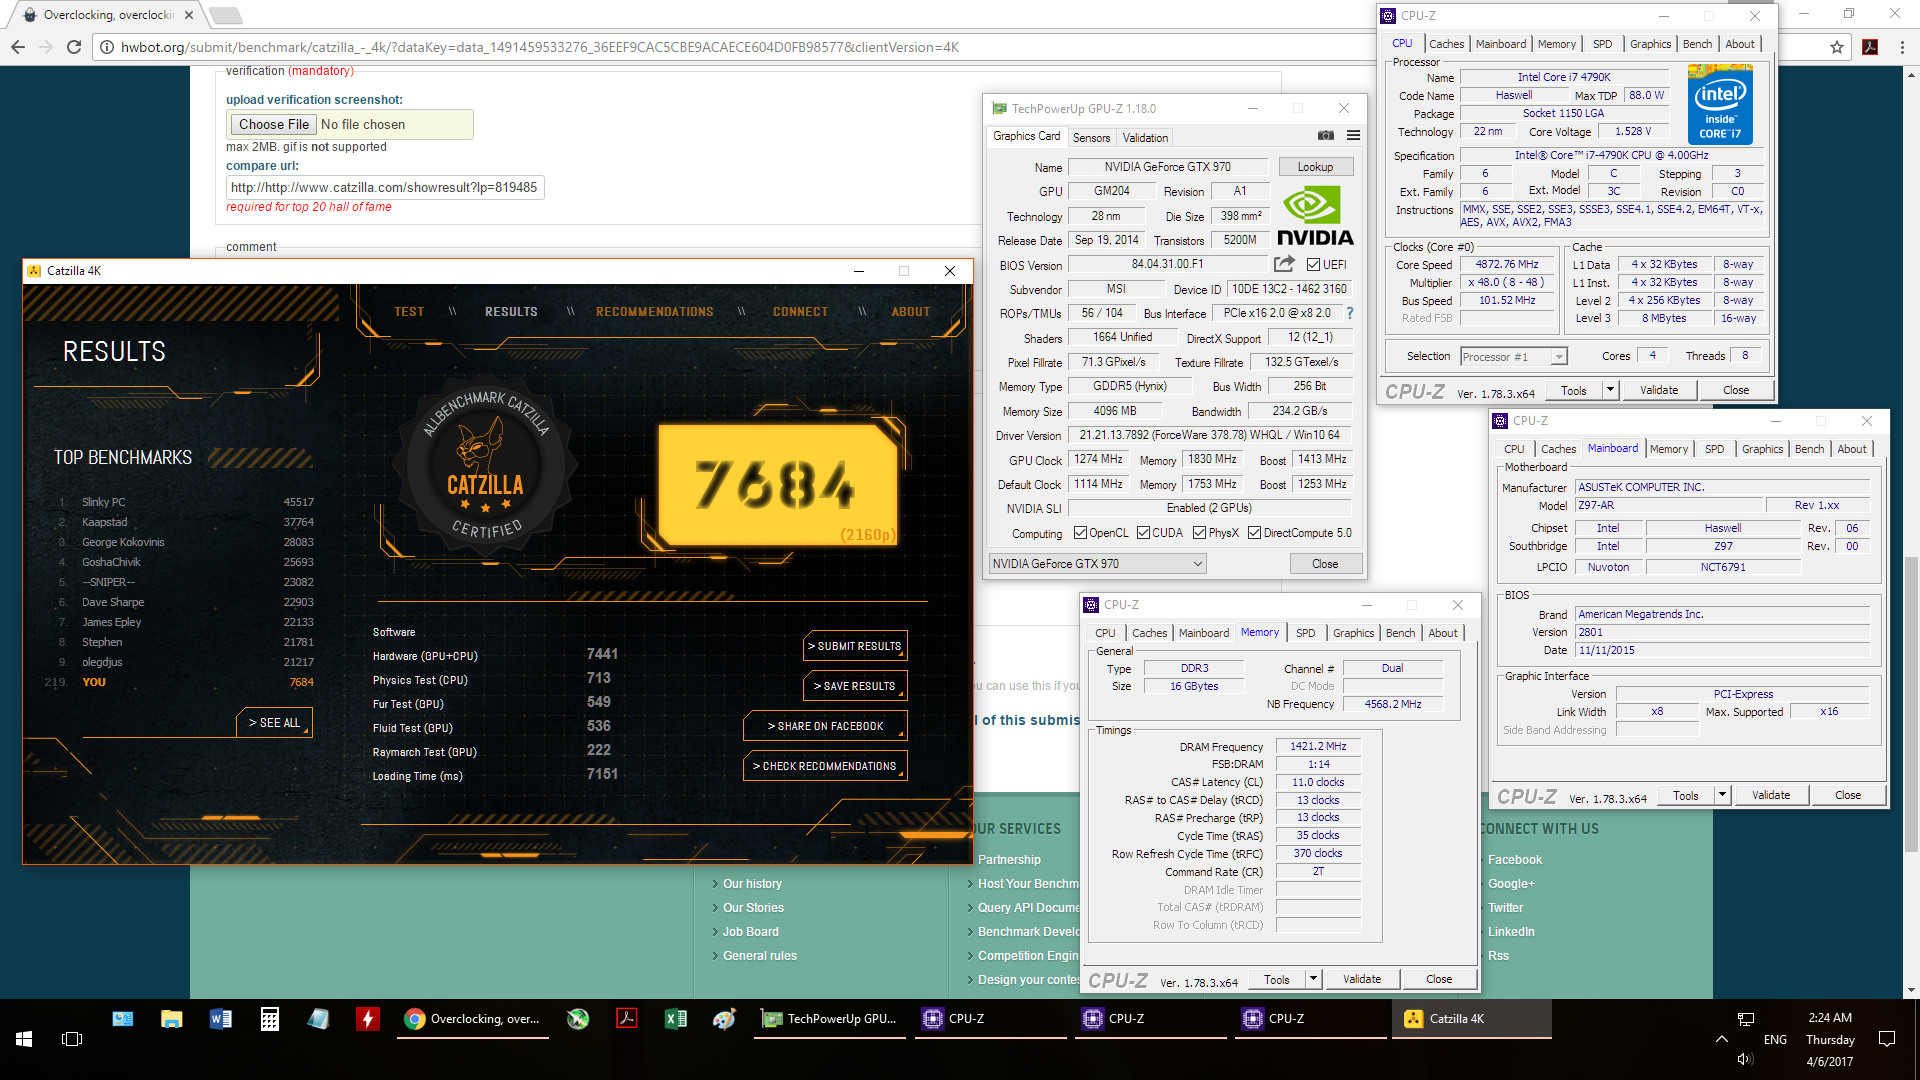1920x1080 pixels.
Task: Select the Graphics tab in Mainboard CPU-Z window
Action: pyautogui.click(x=1762, y=449)
